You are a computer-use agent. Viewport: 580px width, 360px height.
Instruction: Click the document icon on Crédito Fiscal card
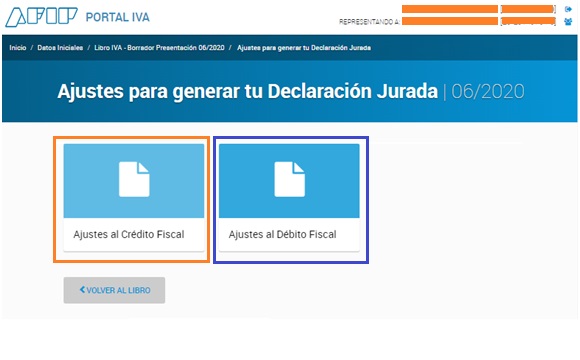tap(134, 179)
